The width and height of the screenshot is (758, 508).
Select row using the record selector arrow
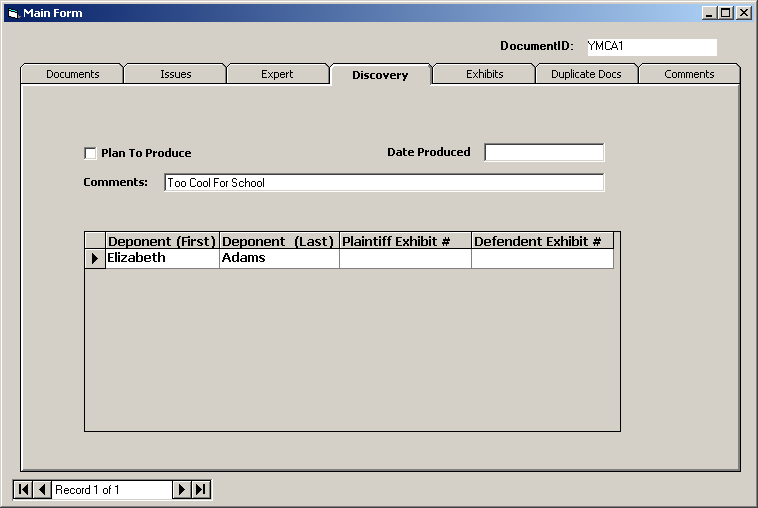pos(95,258)
